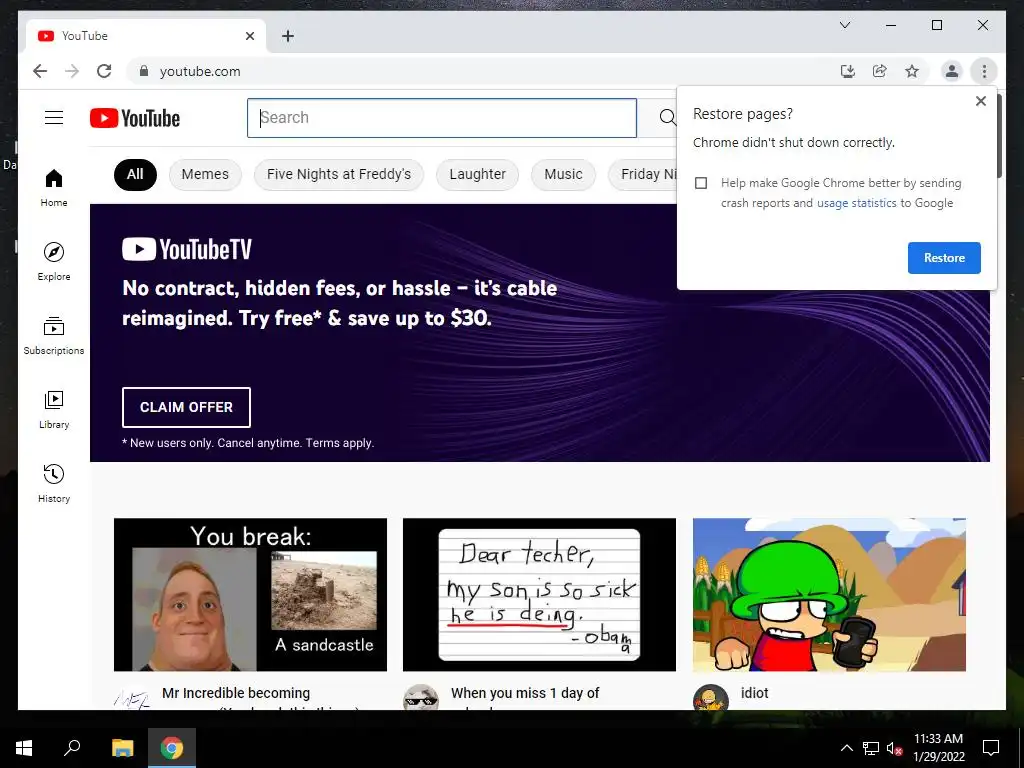The image size is (1024, 768).
Task: Click the Restore button
Action: pos(944,257)
